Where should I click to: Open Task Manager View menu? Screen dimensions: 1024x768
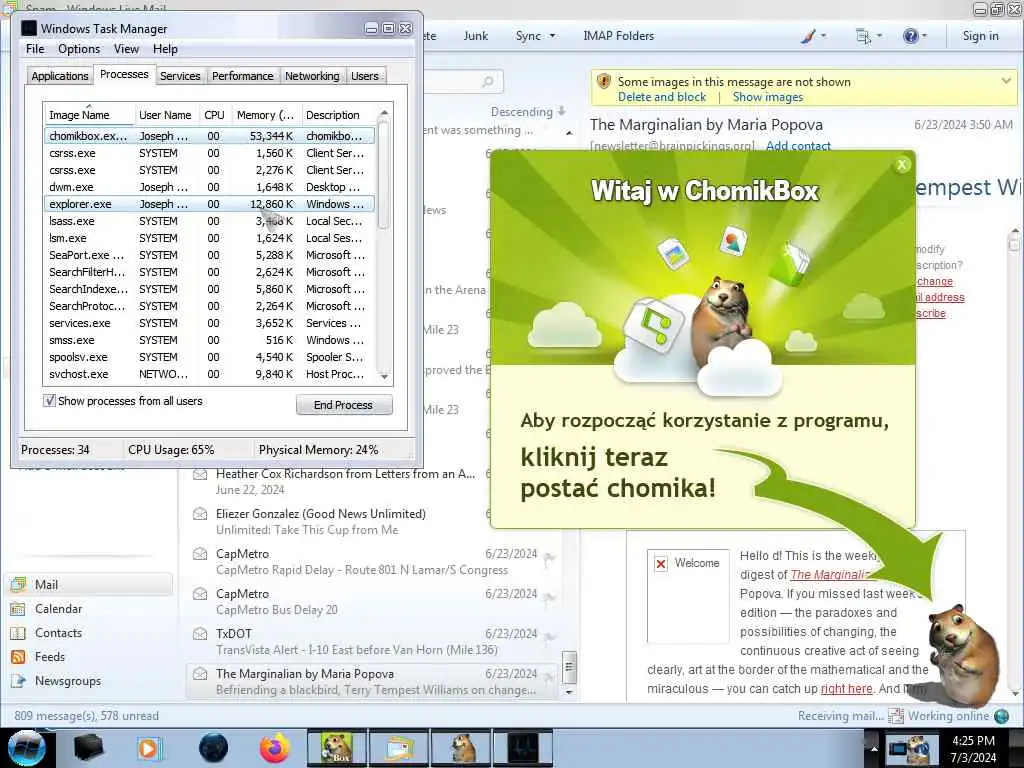(x=126, y=49)
